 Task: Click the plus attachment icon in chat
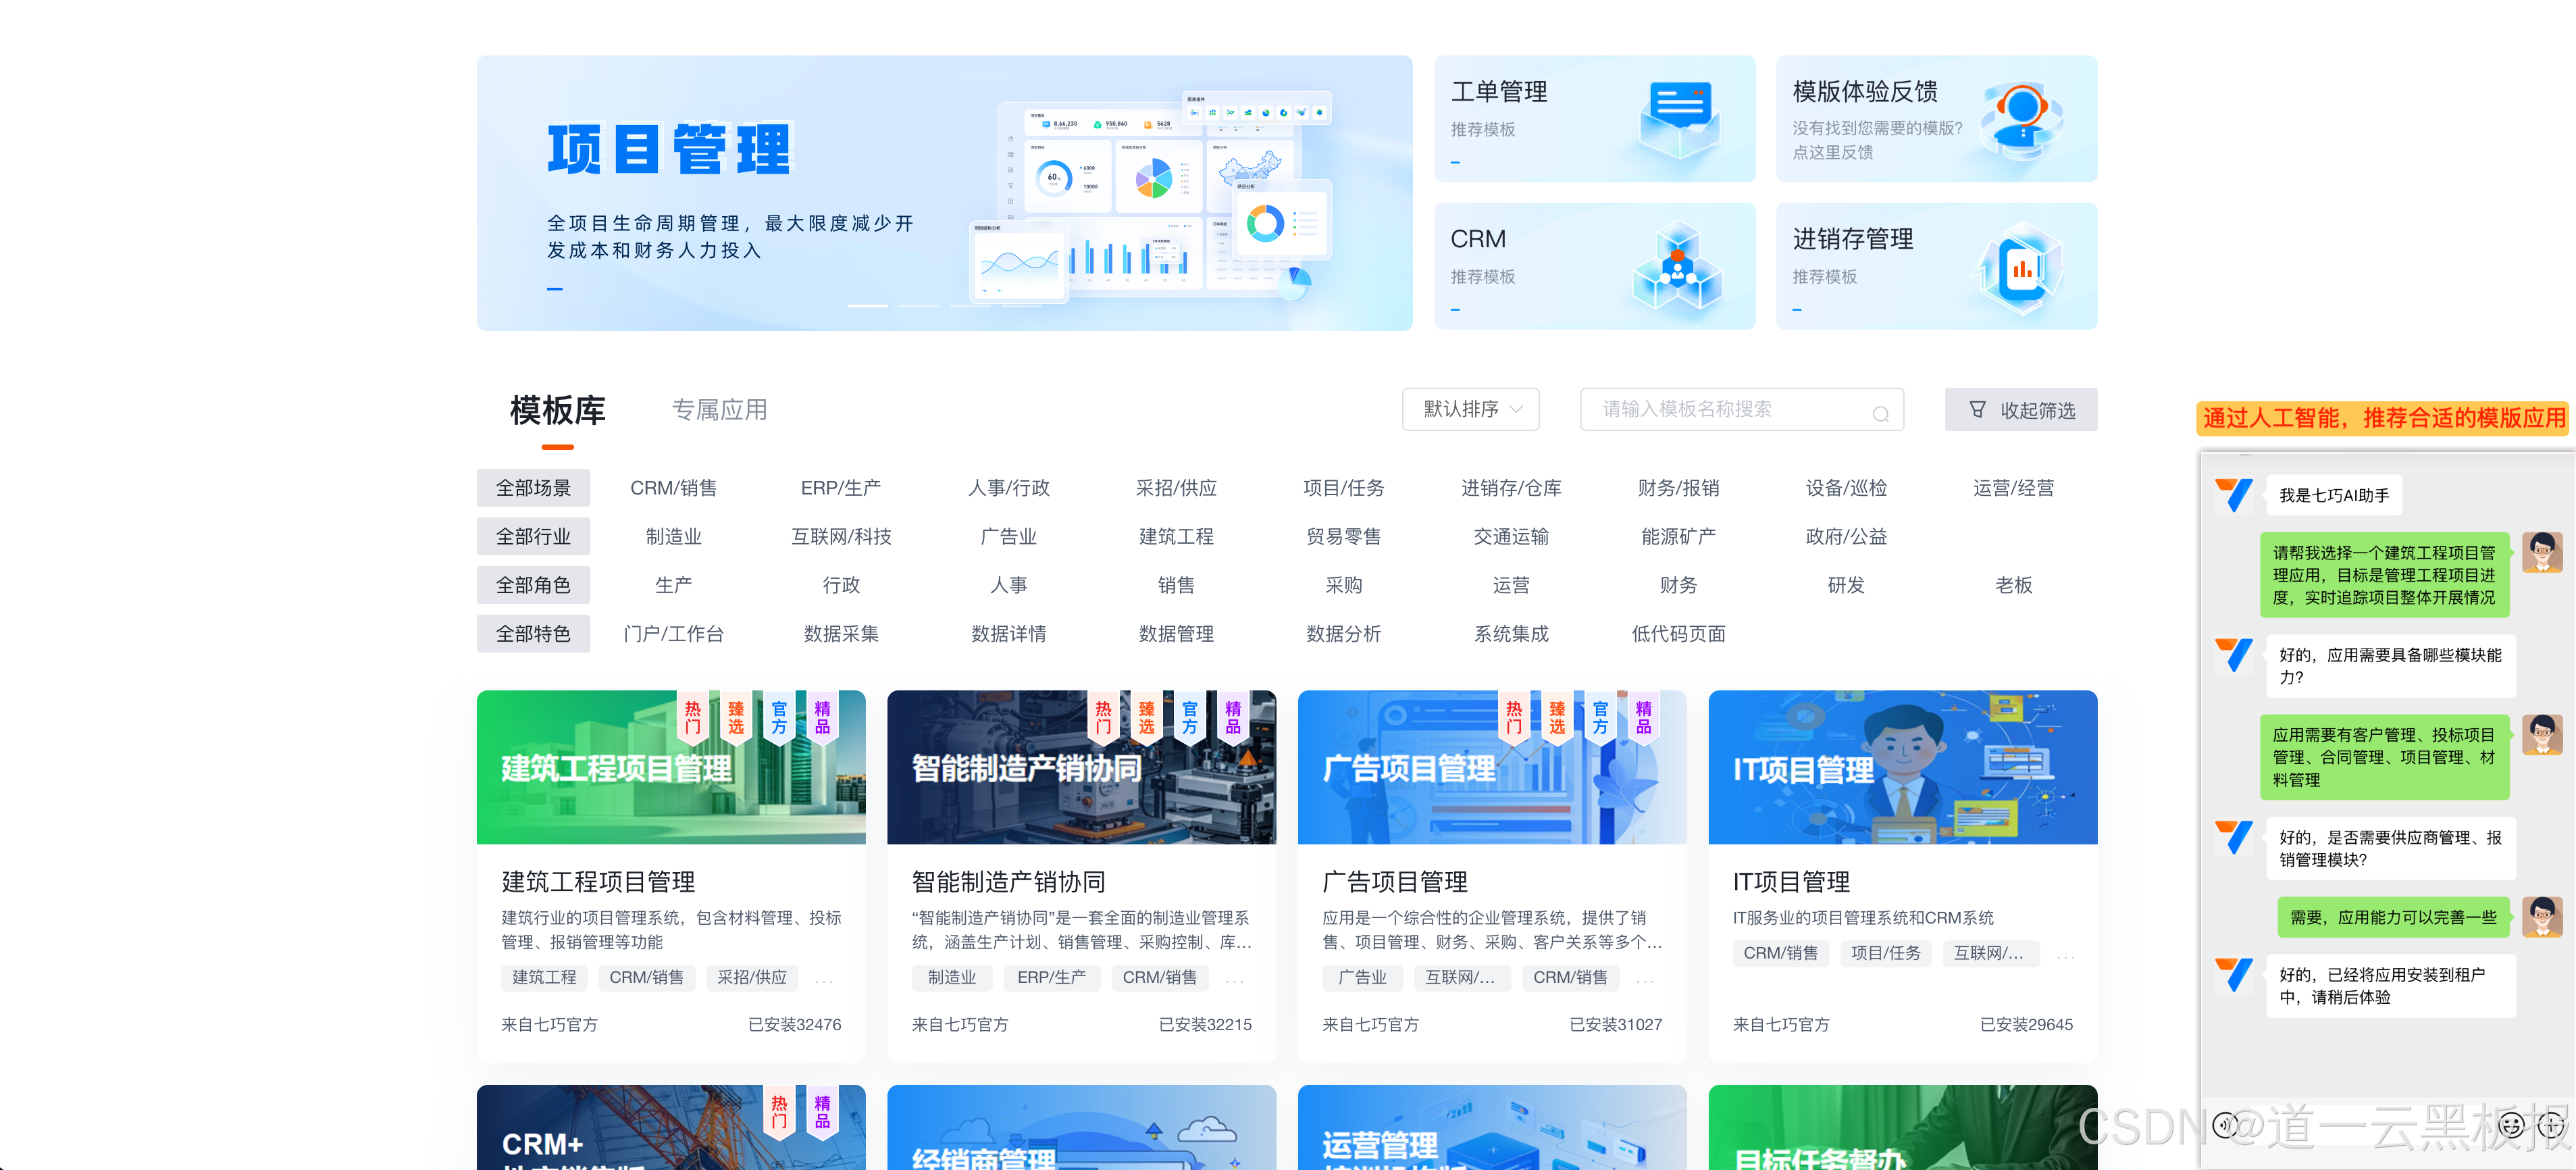[x=2551, y=1125]
